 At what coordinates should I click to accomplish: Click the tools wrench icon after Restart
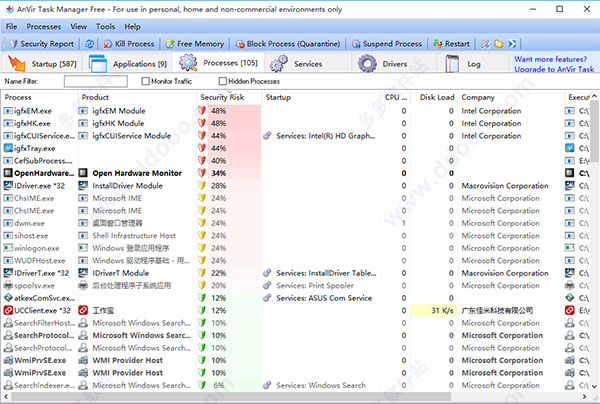[485, 44]
